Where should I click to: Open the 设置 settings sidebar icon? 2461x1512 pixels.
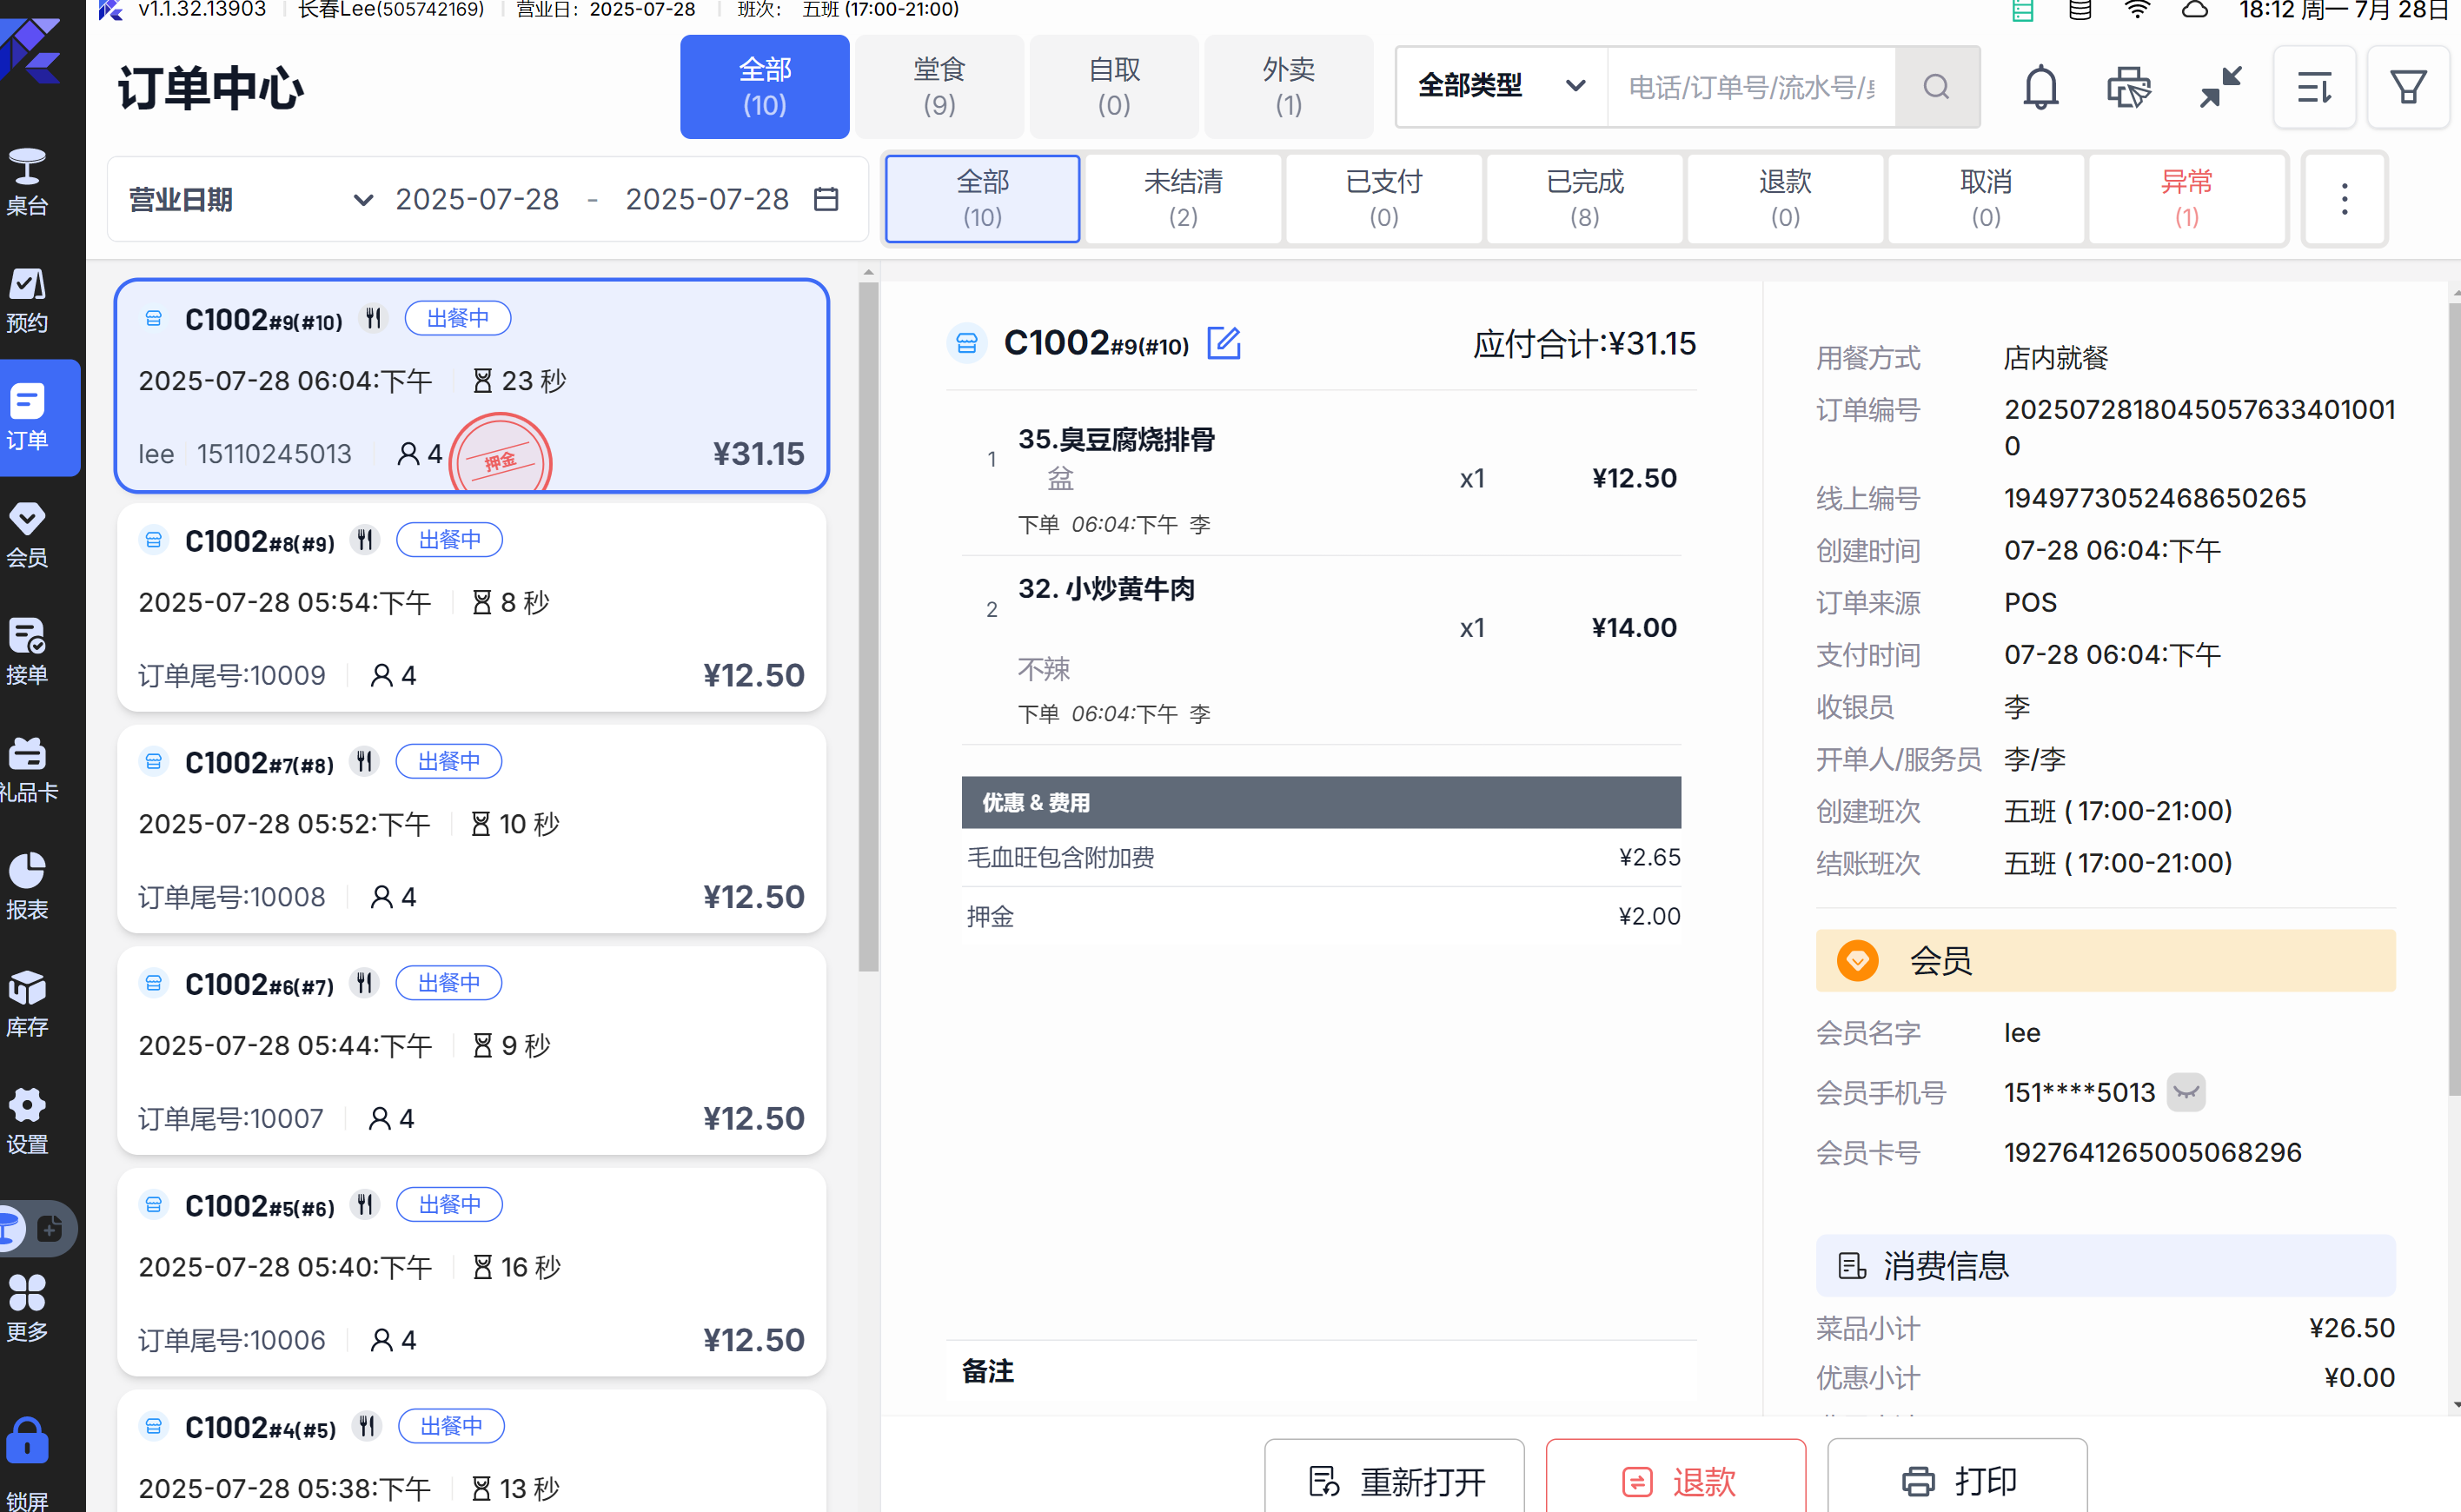tap(27, 1122)
